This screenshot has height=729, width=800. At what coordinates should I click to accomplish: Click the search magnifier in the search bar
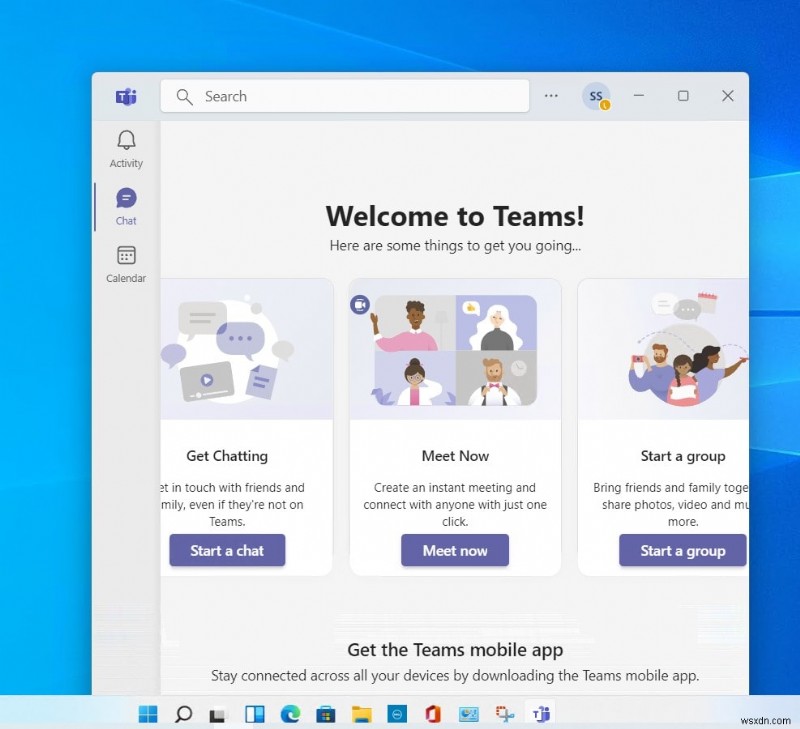(184, 96)
